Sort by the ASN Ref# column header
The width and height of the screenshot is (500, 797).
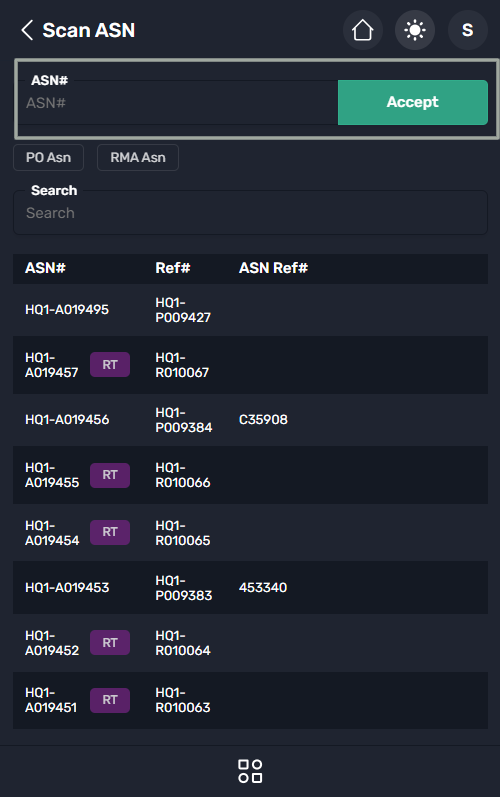273,268
